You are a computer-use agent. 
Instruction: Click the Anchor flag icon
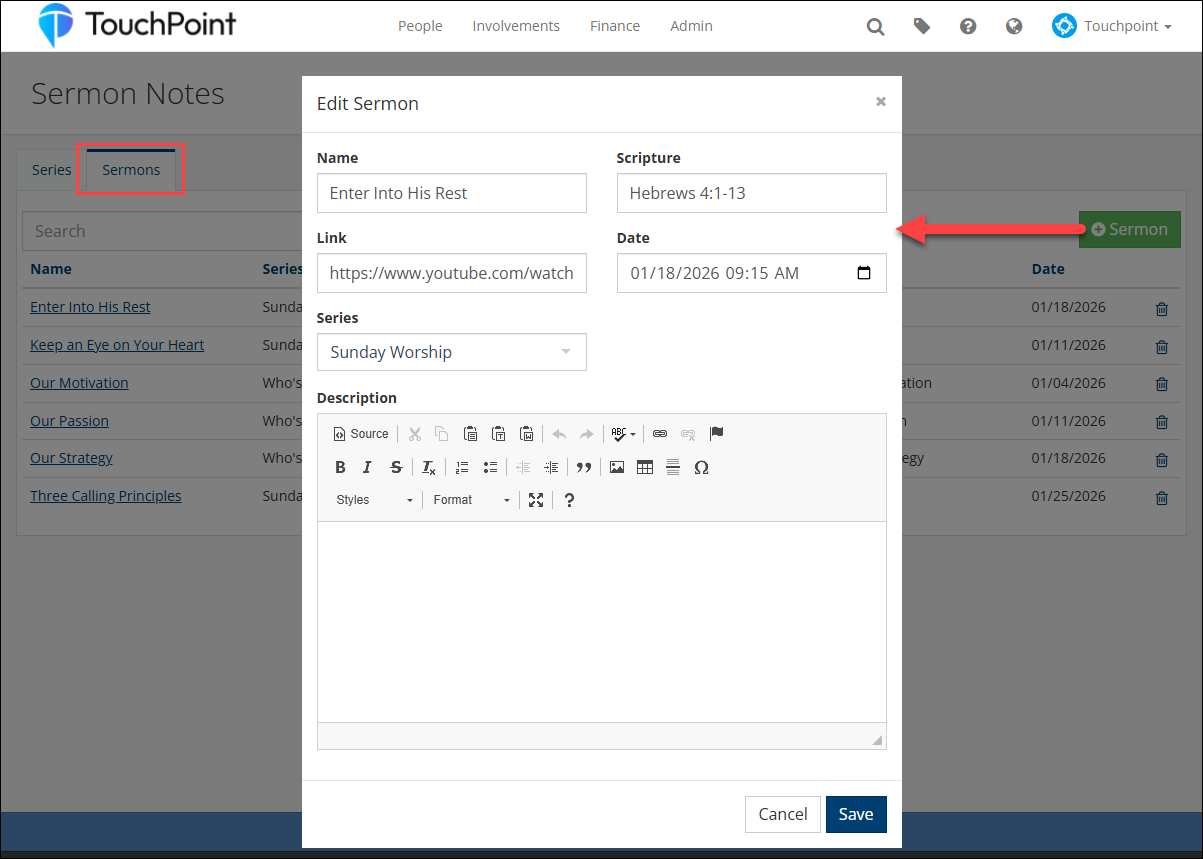coord(716,434)
